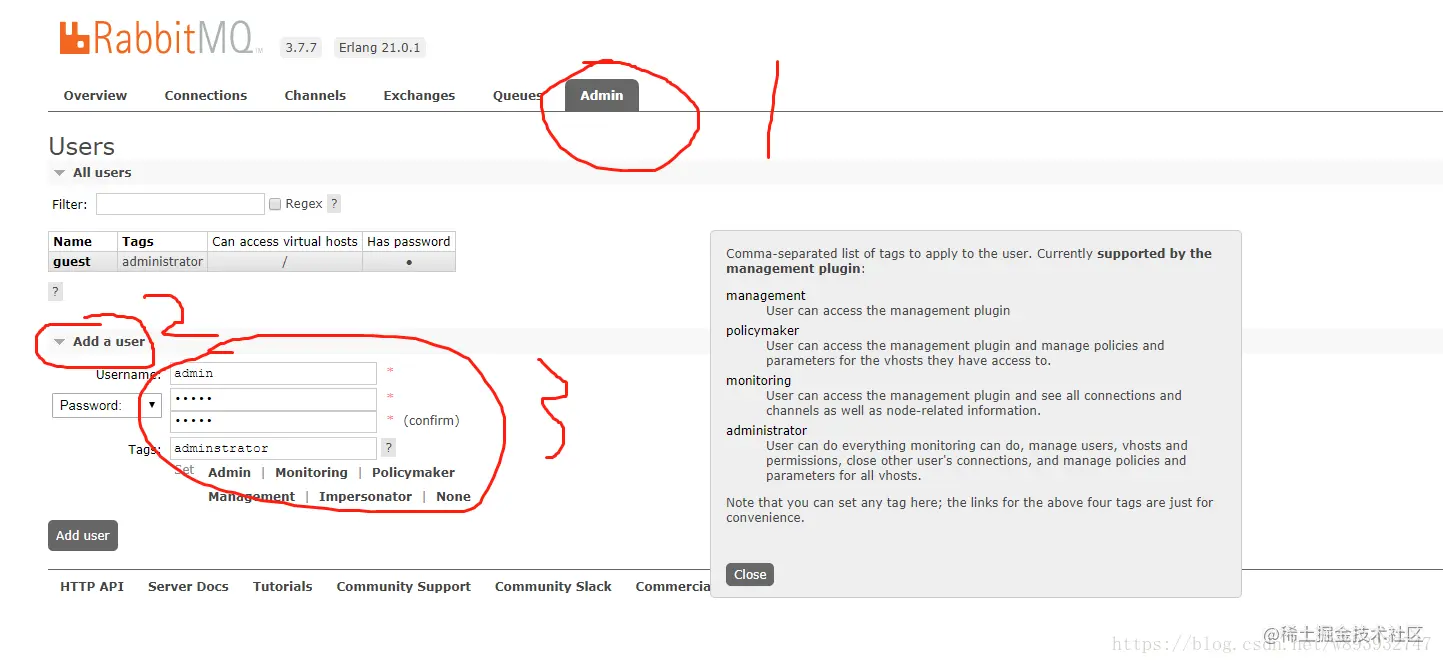Open the Password type dropdown
1443x664 pixels.
coord(106,405)
